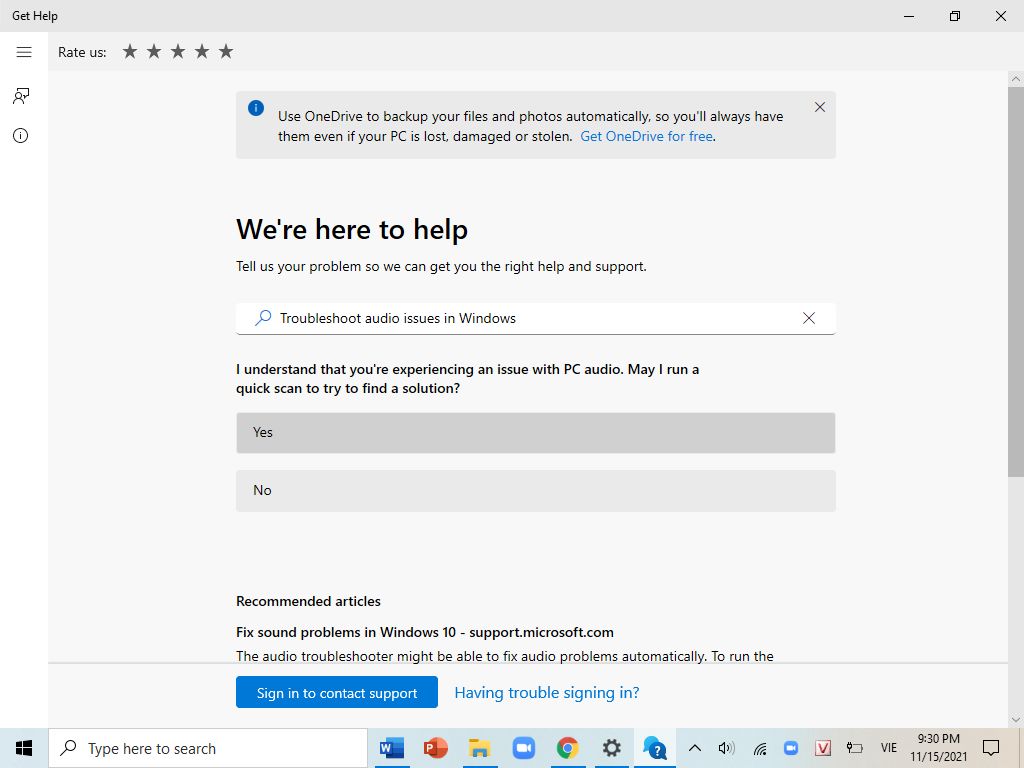Dismiss the OneDrive backup banner

coord(820,107)
